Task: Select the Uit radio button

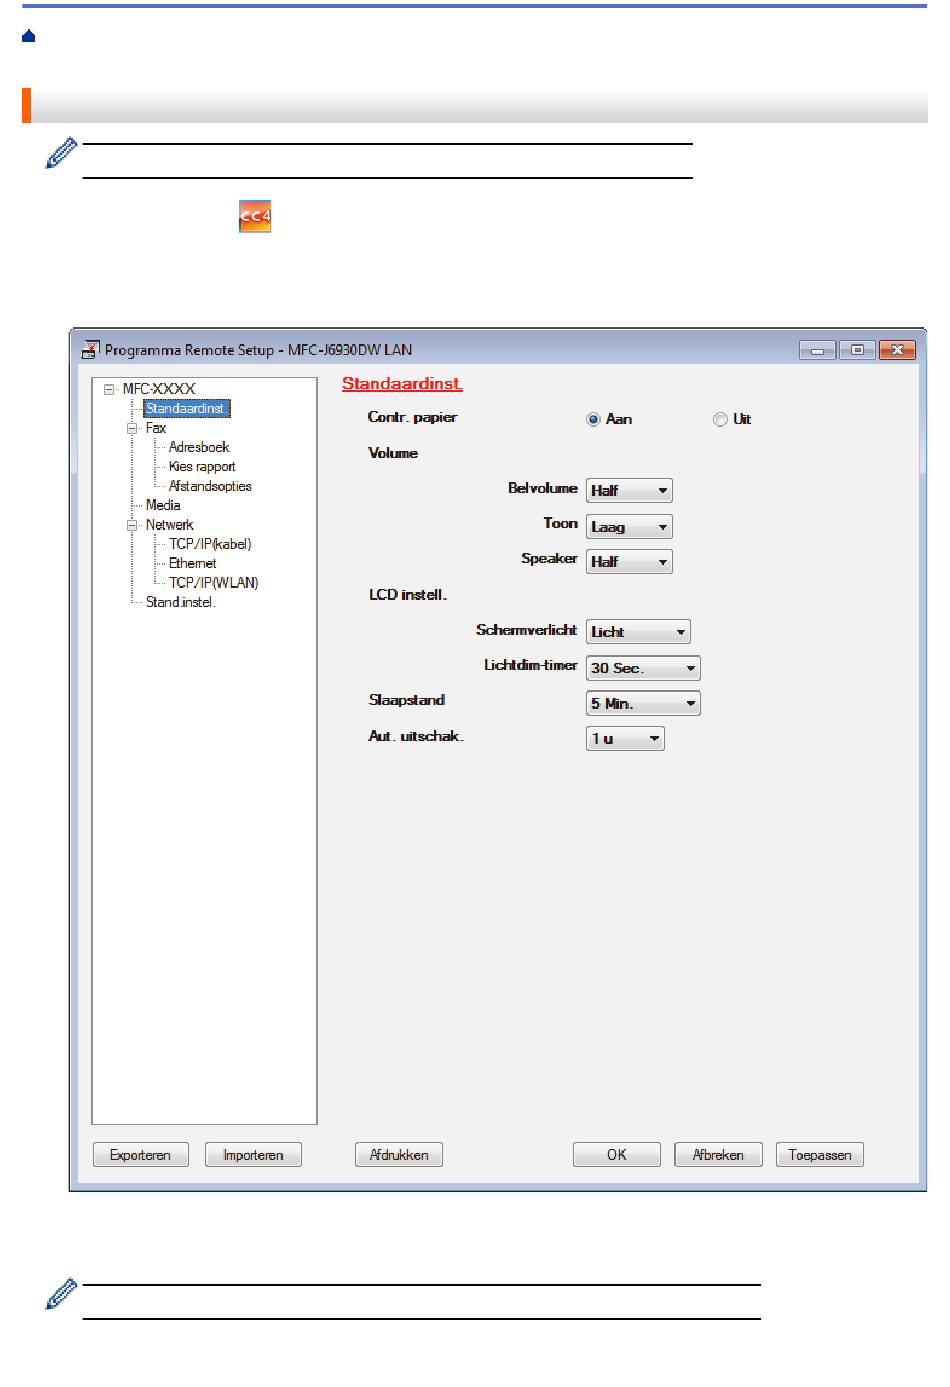Action: [719, 420]
